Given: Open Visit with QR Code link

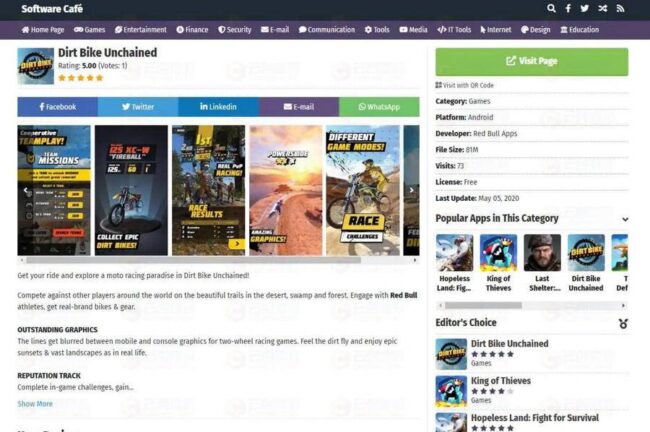Looking at the screenshot, I should [x=464, y=85].
